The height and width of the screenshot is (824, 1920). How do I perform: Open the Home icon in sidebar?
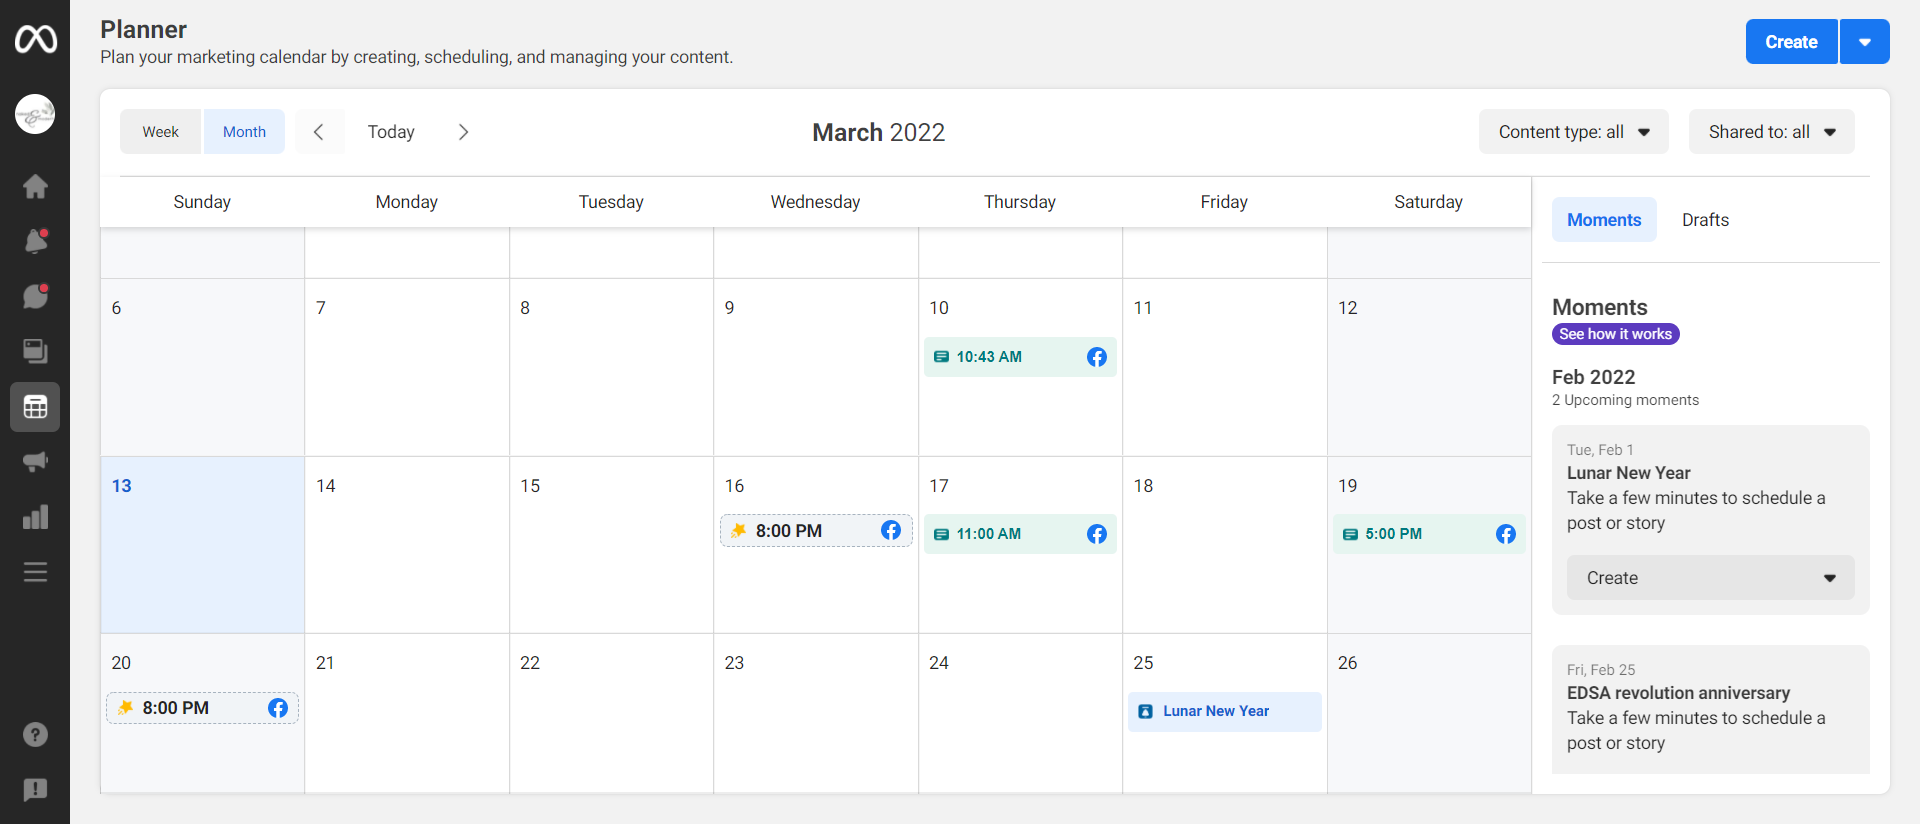click(35, 187)
